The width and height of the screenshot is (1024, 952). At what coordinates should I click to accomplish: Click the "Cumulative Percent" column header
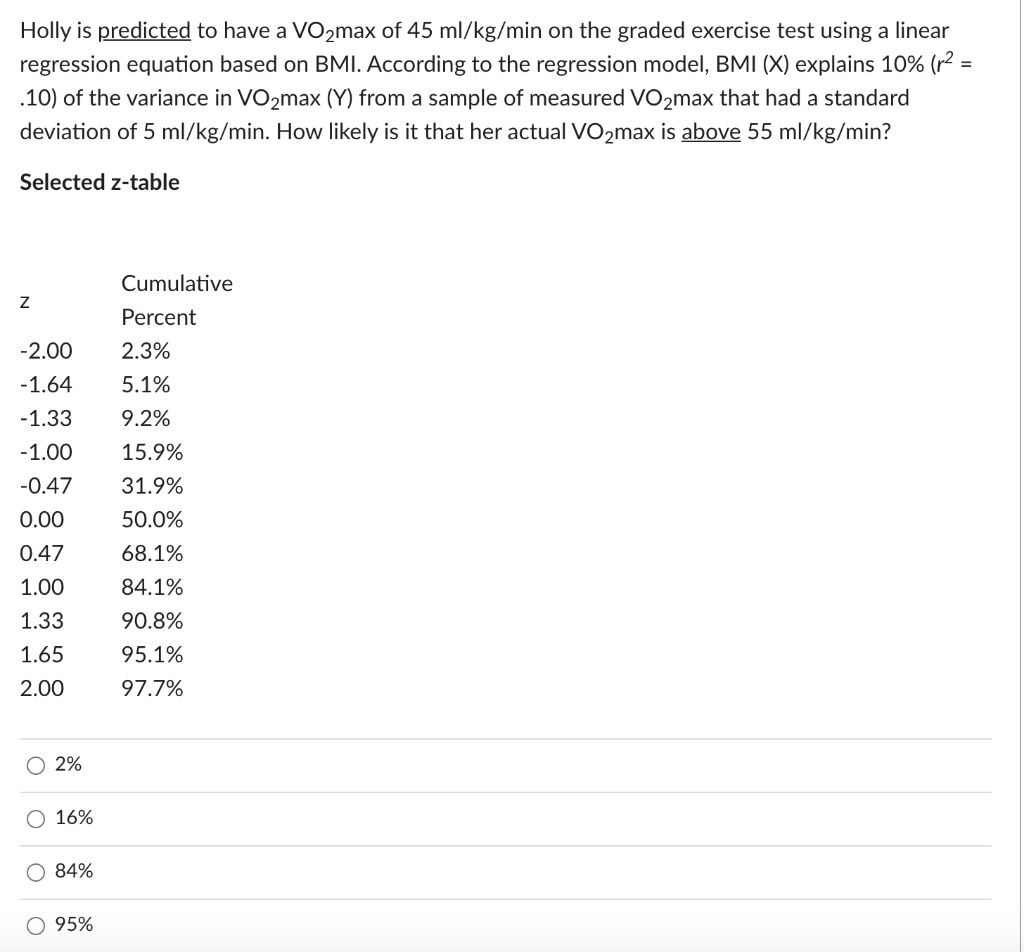[177, 300]
